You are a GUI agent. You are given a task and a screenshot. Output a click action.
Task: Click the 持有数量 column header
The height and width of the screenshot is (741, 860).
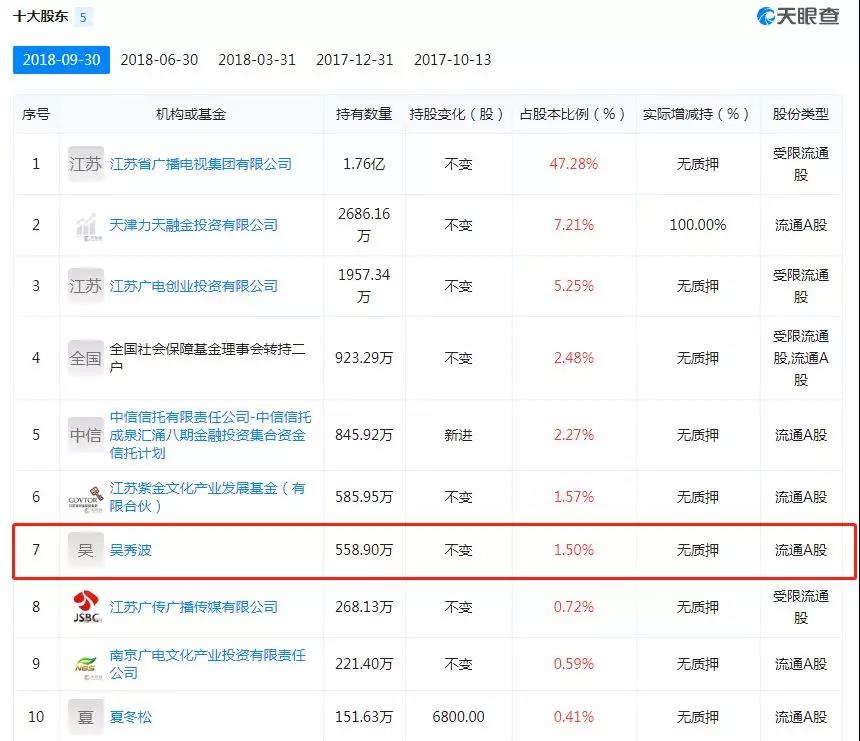364,114
